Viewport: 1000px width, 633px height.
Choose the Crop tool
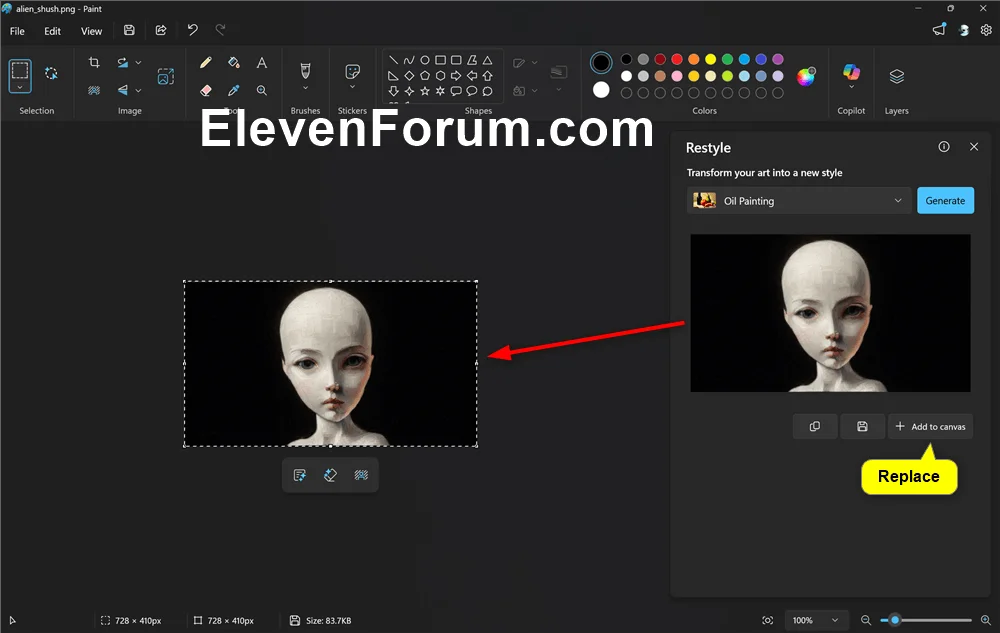click(94, 62)
